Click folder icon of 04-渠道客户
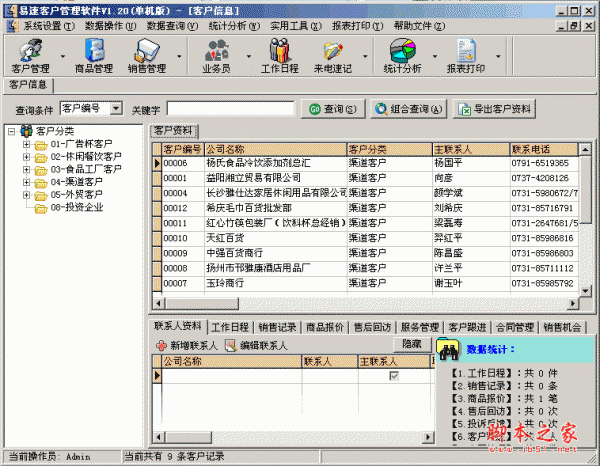Image resolution: width=600 pixels, height=466 pixels. point(41,183)
